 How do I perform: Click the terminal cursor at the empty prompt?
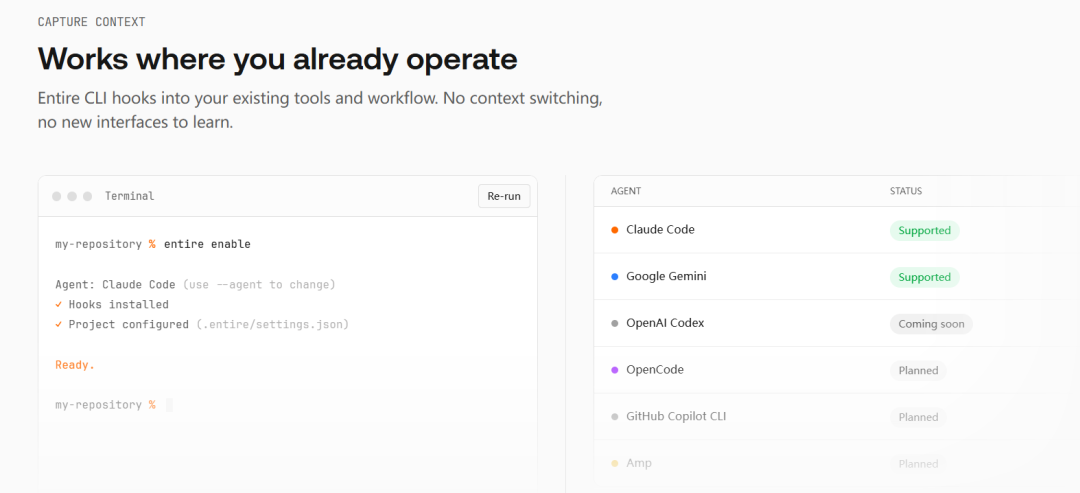pos(169,405)
